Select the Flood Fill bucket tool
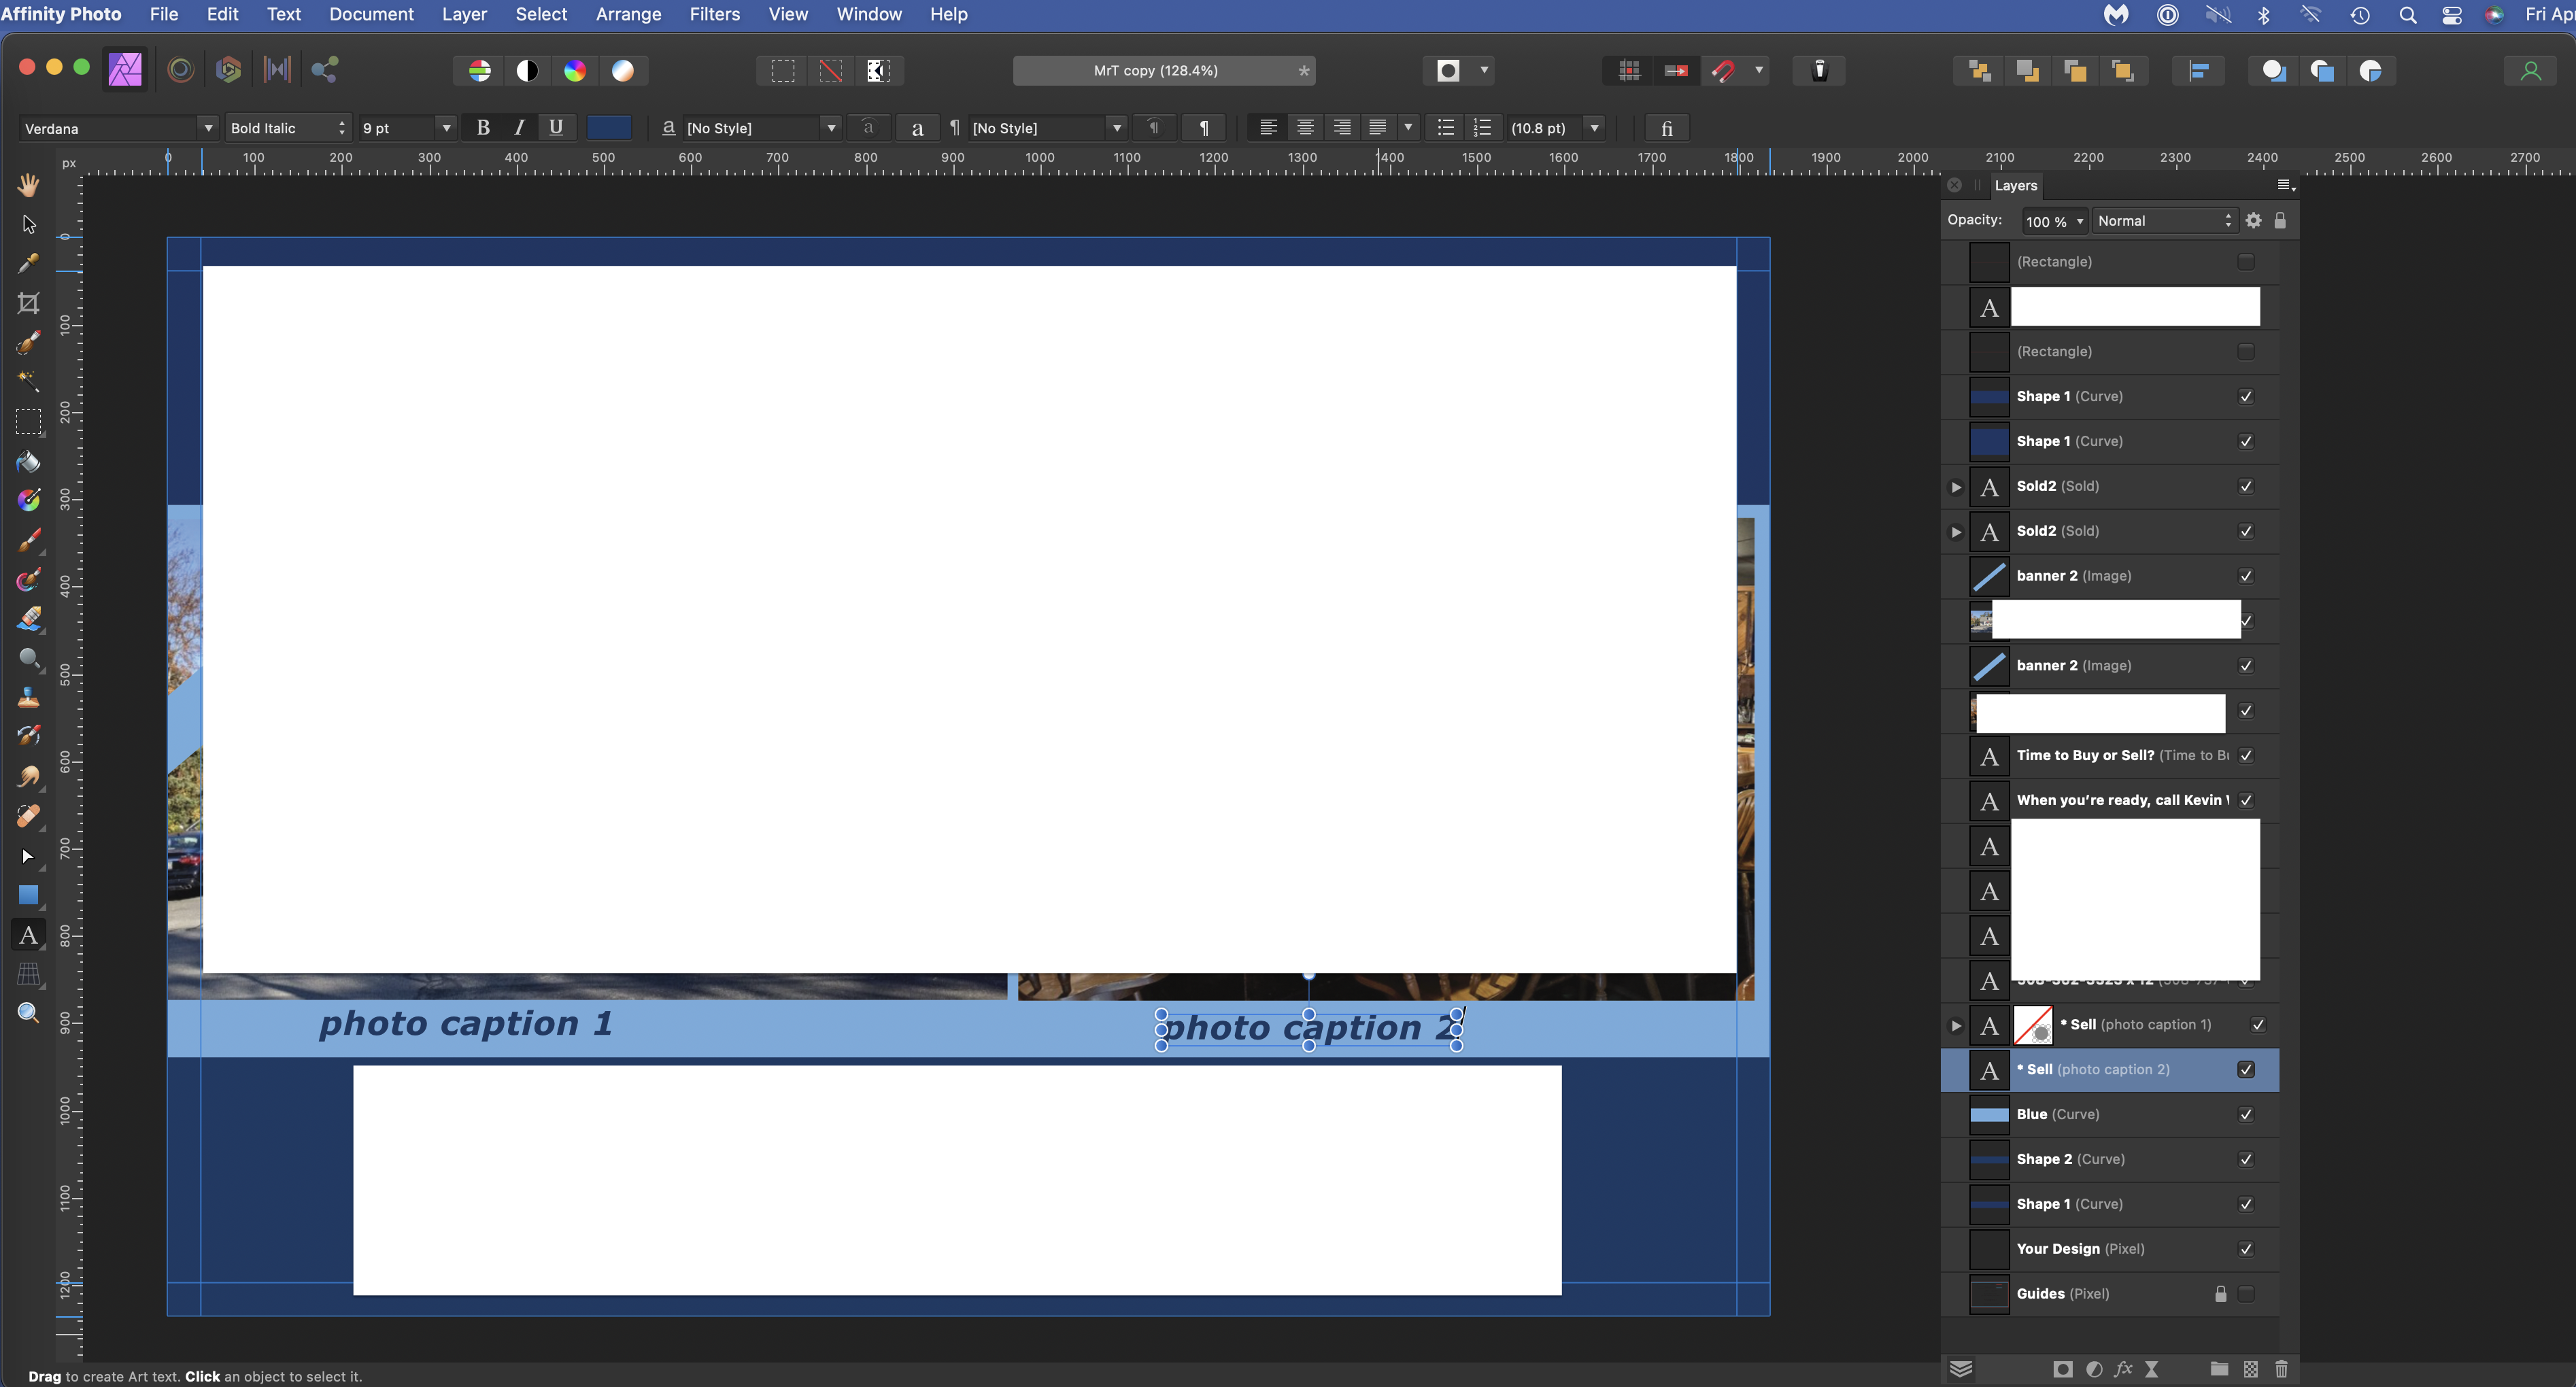The width and height of the screenshot is (2576, 1387). [28, 461]
